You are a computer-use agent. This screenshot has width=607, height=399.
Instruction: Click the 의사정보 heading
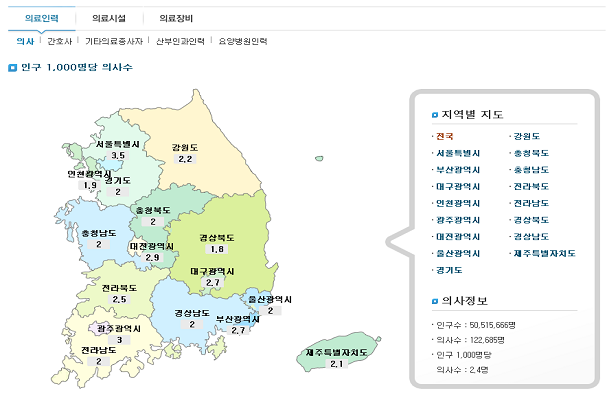tap(465, 300)
